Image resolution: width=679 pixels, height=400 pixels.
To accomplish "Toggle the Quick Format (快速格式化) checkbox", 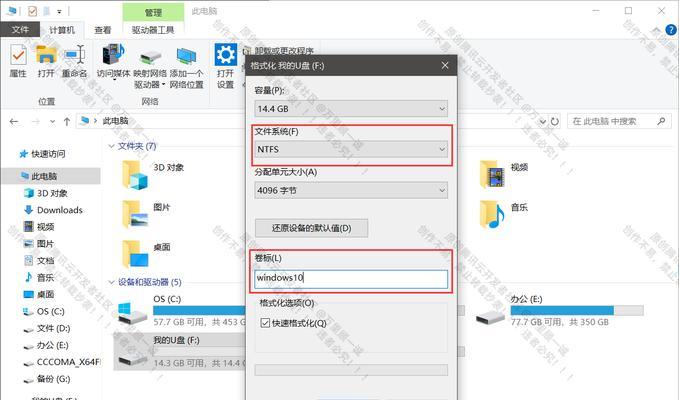I will 265,323.
